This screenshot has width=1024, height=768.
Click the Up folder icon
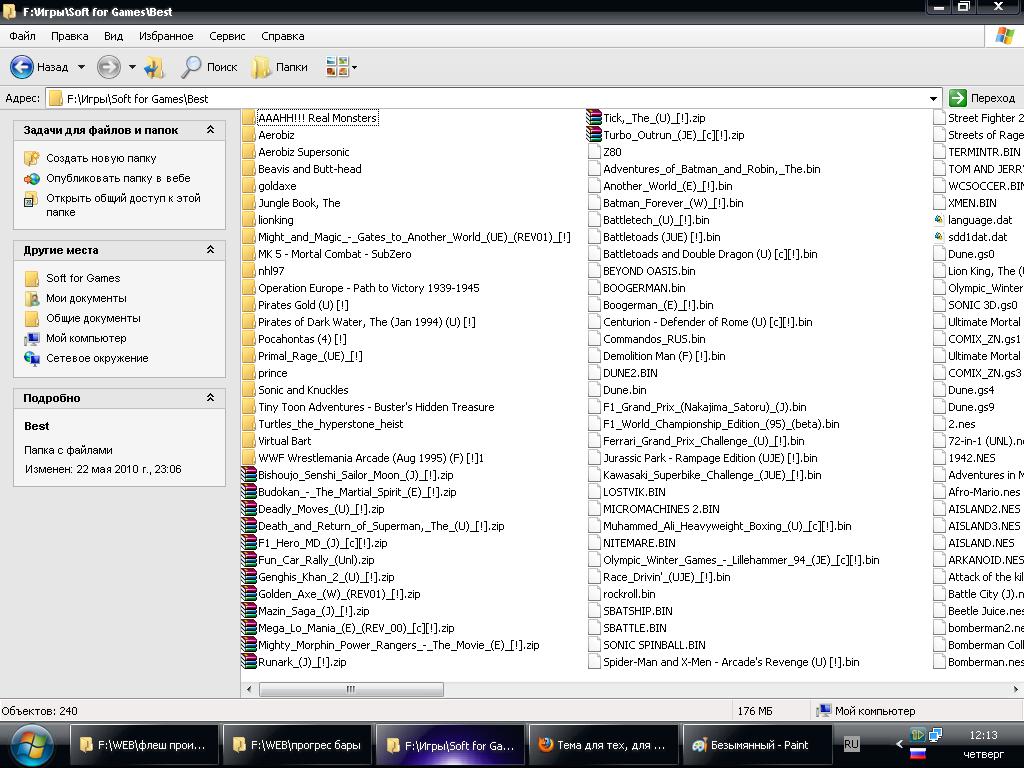pyautogui.click(x=154, y=67)
